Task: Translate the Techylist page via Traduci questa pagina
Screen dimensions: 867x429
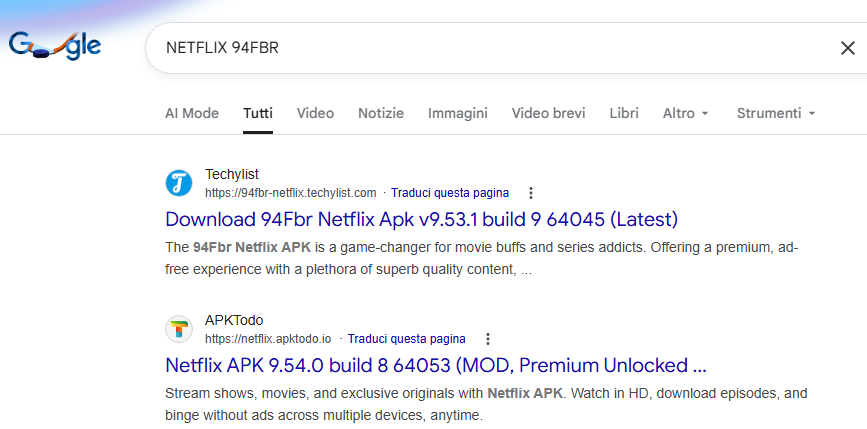Action: click(x=450, y=193)
